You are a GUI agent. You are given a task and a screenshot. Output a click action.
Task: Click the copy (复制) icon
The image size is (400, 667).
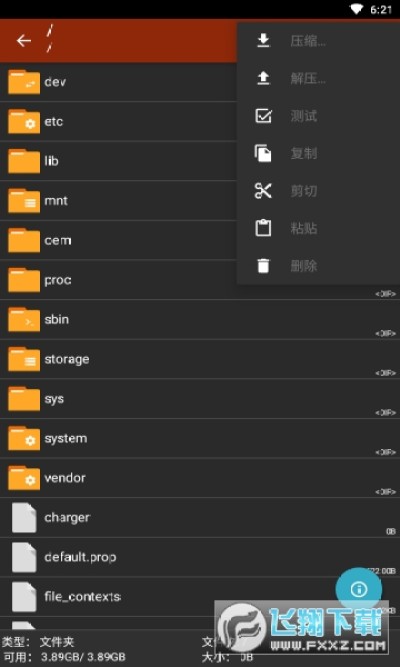tap(263, 153)
